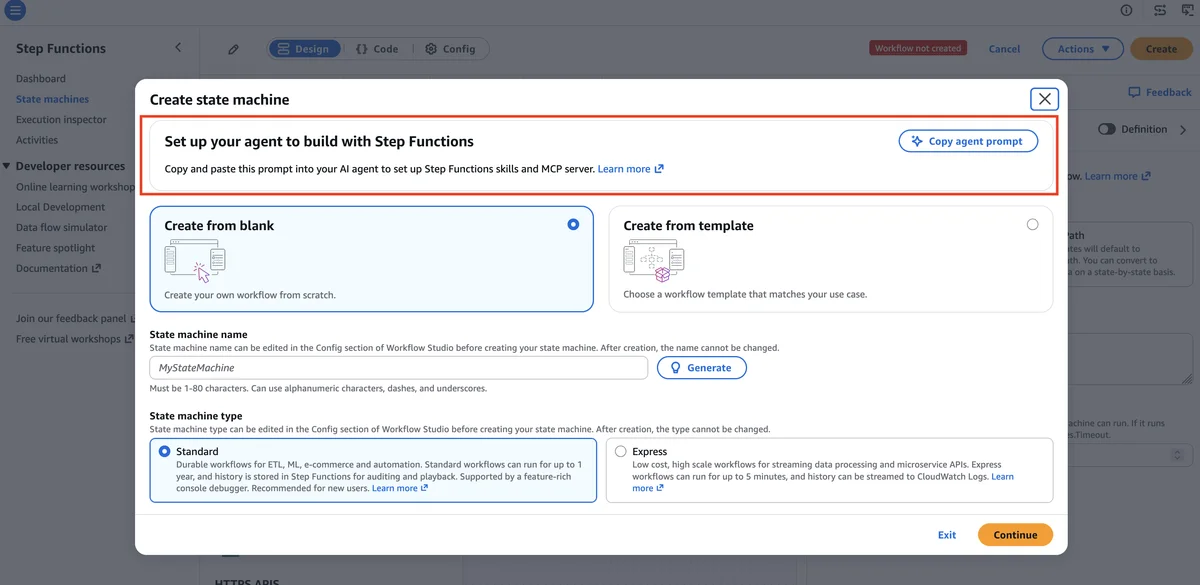Click the Step Functions sidebar title
This screenshot has height=585, width=1200.
(61, 48)
